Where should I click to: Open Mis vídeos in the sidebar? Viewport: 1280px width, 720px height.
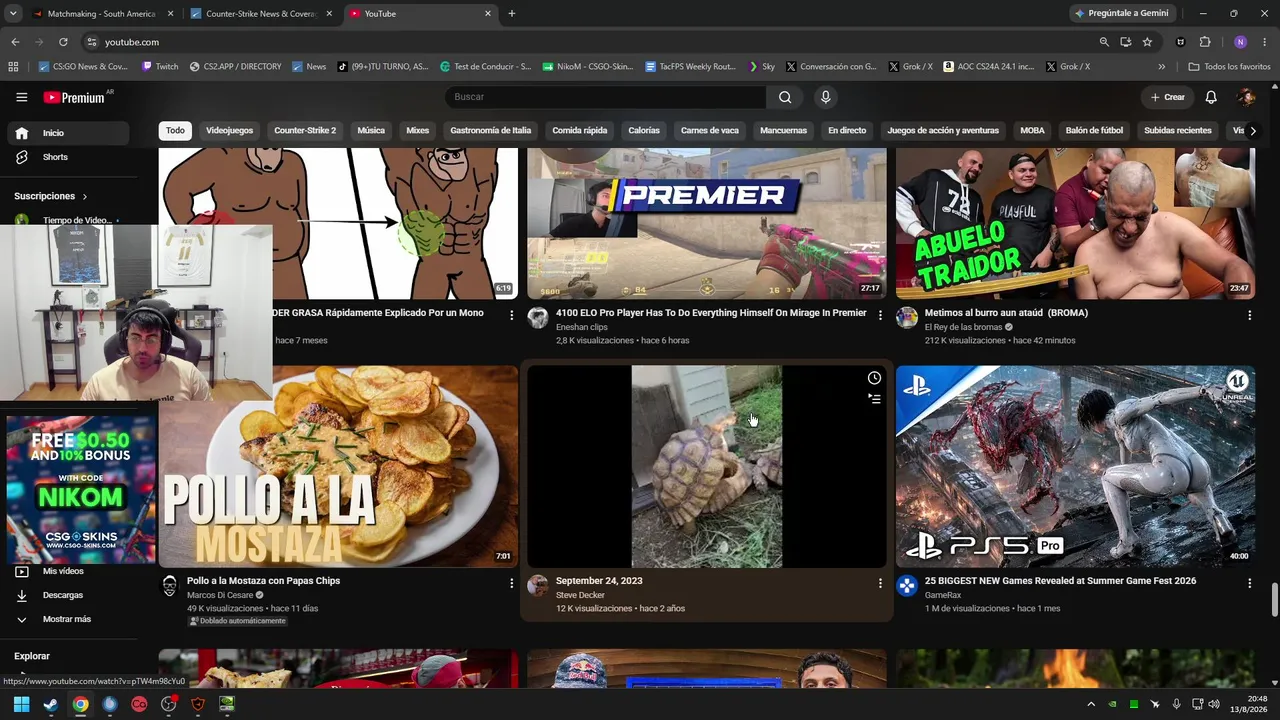coord(63,571)
